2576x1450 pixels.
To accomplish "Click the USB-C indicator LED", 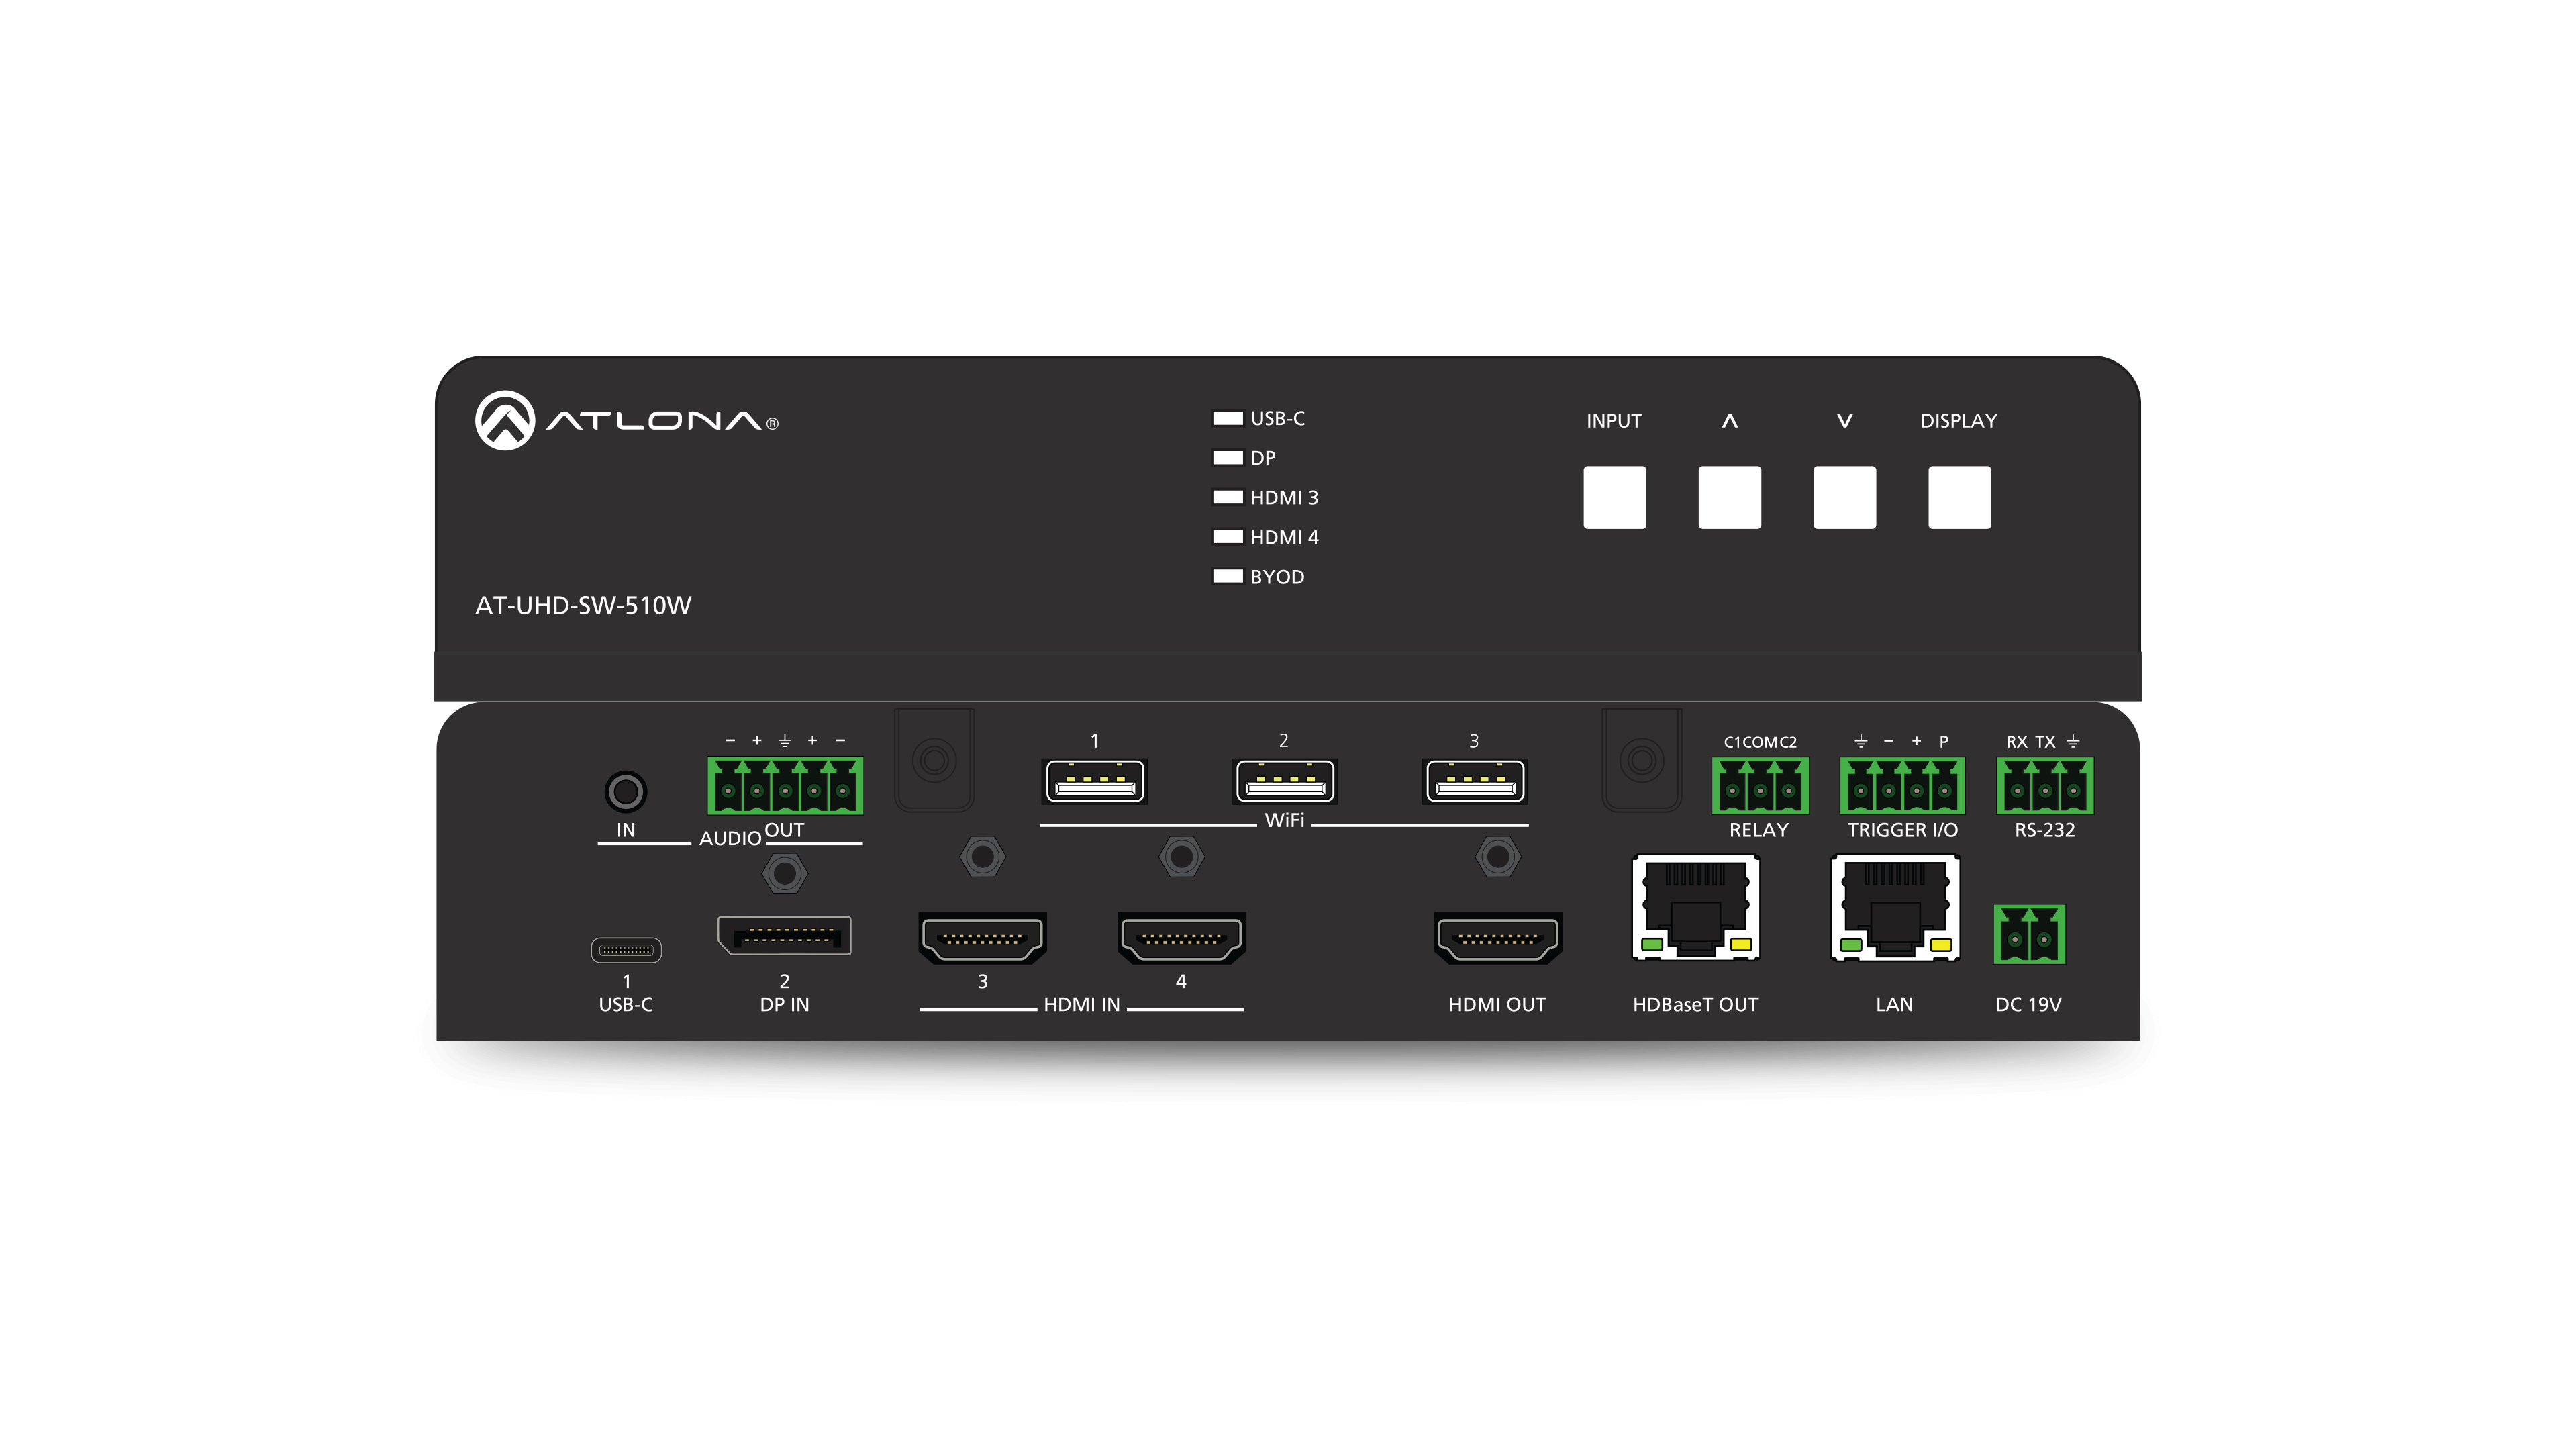I will [x=1227, y=418].
